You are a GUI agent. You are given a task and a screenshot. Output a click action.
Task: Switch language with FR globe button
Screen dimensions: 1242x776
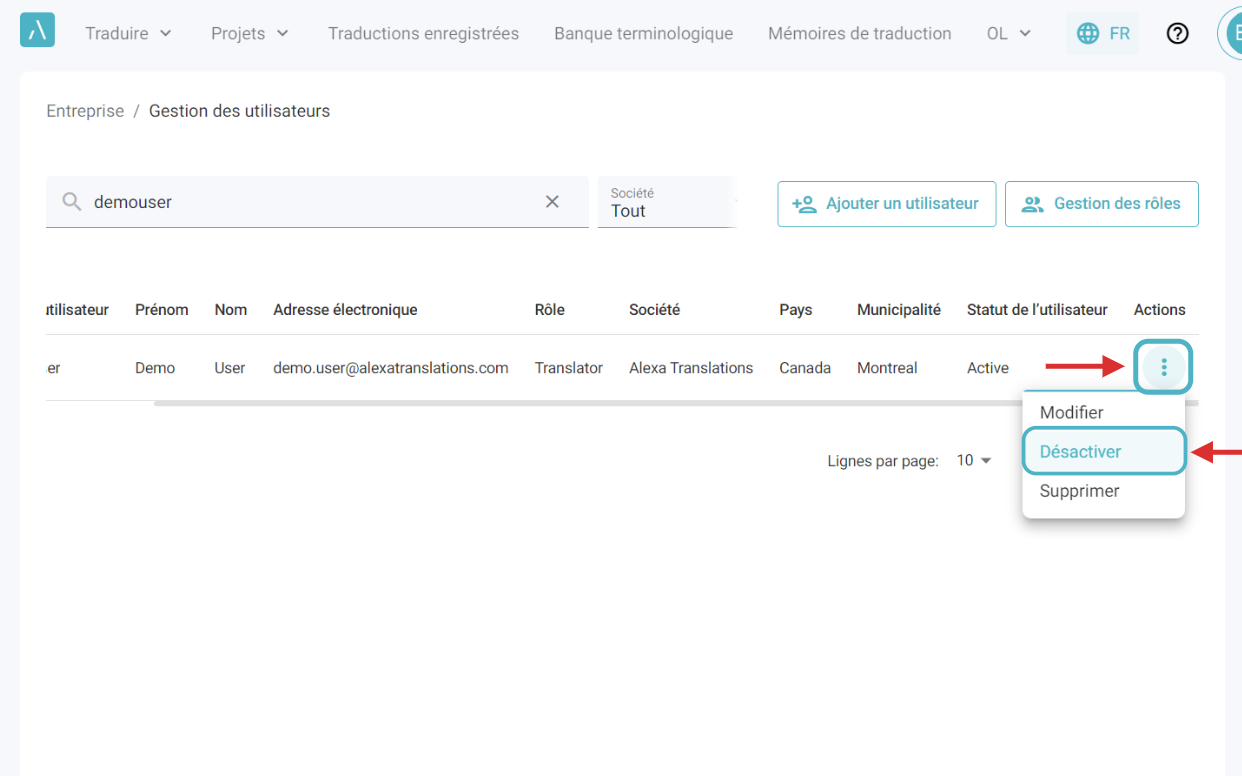[x=1102, y=33]
